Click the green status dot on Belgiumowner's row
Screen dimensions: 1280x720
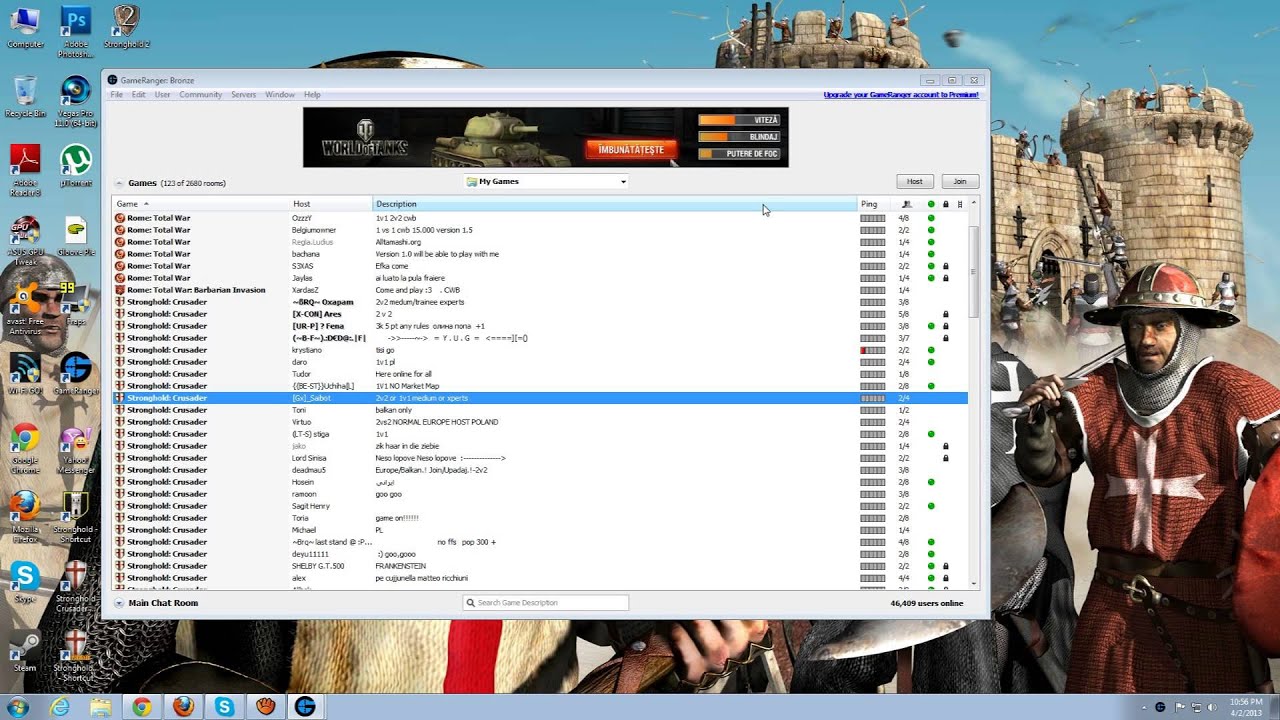pyautogui.click(x=930, y=229)
